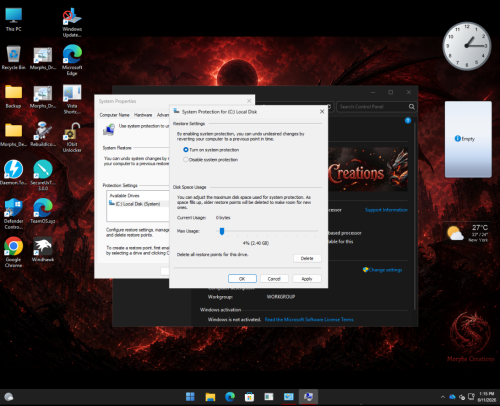Select the Morphs_De folder on desktop

pyautogui.click(x=13, y=134)
